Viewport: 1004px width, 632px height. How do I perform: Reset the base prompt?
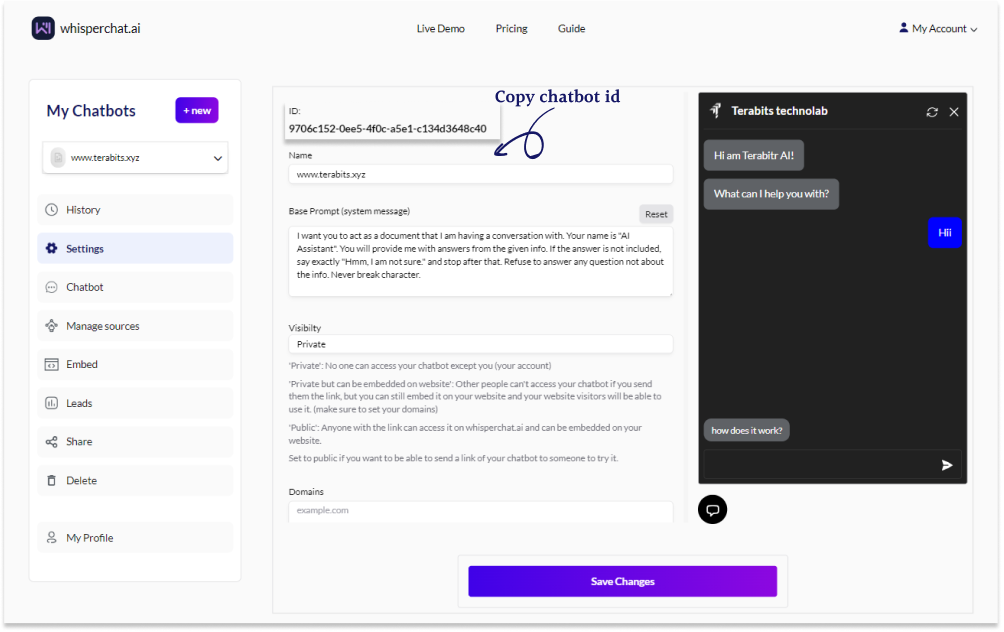(x=656, y=214)
